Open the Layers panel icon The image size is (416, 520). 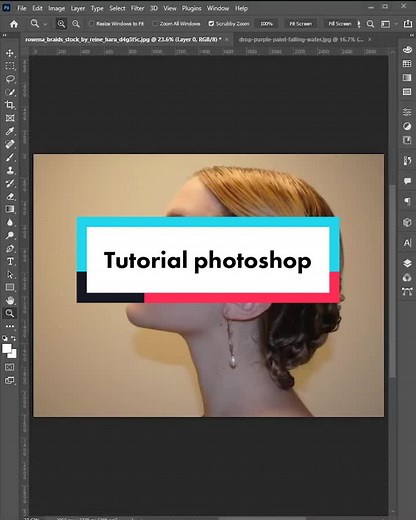(x=407, y=263)
